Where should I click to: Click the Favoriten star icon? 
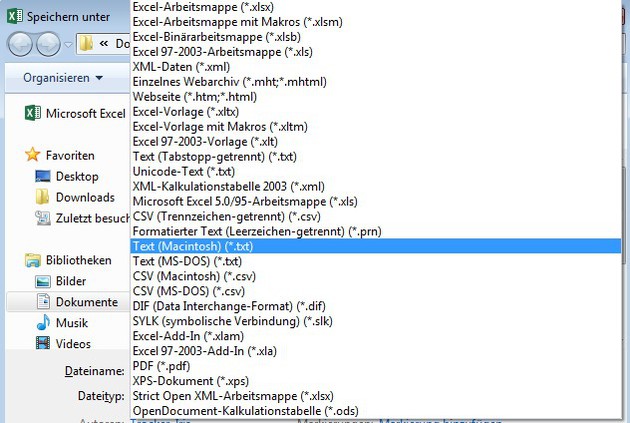(33, 155)
